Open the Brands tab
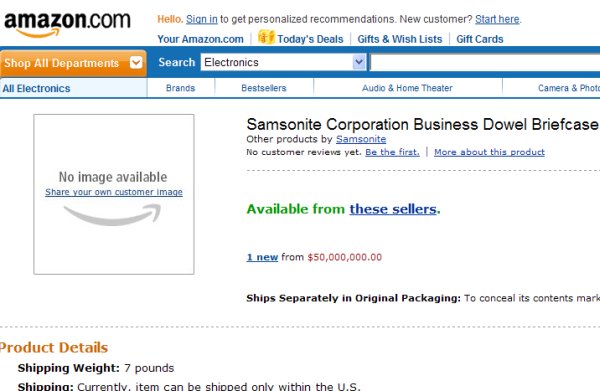 [181, 88]
